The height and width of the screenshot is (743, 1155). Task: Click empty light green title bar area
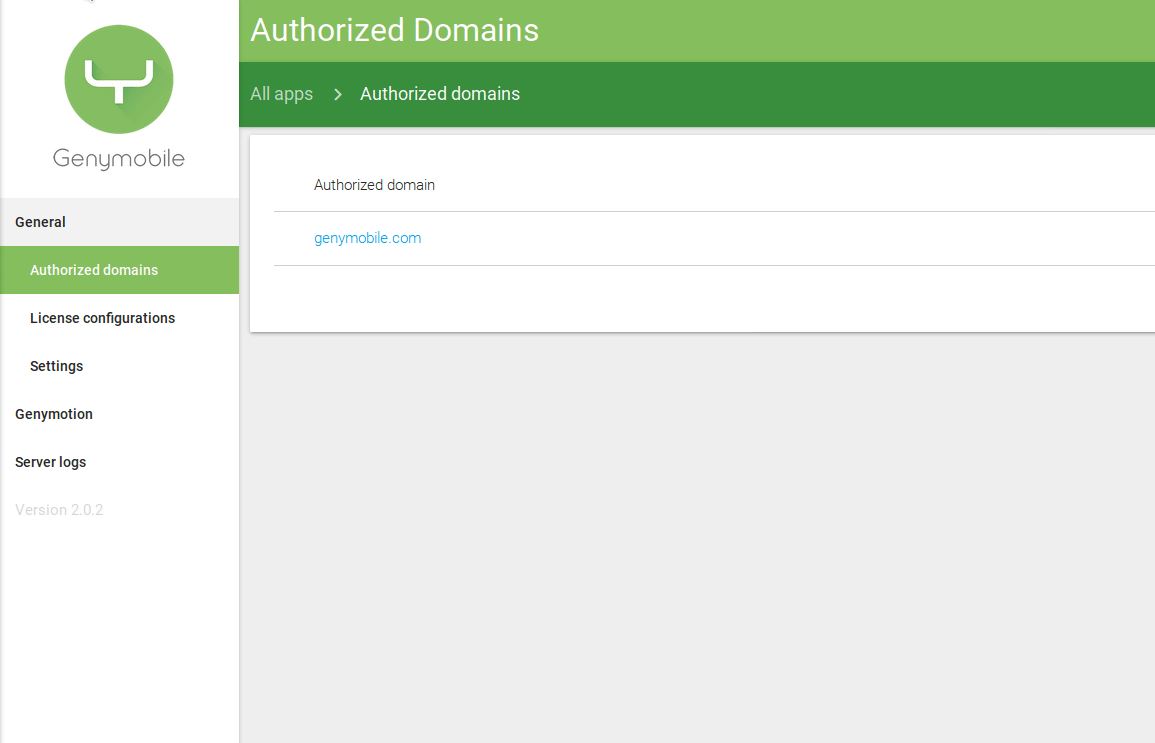coord(850,30)
